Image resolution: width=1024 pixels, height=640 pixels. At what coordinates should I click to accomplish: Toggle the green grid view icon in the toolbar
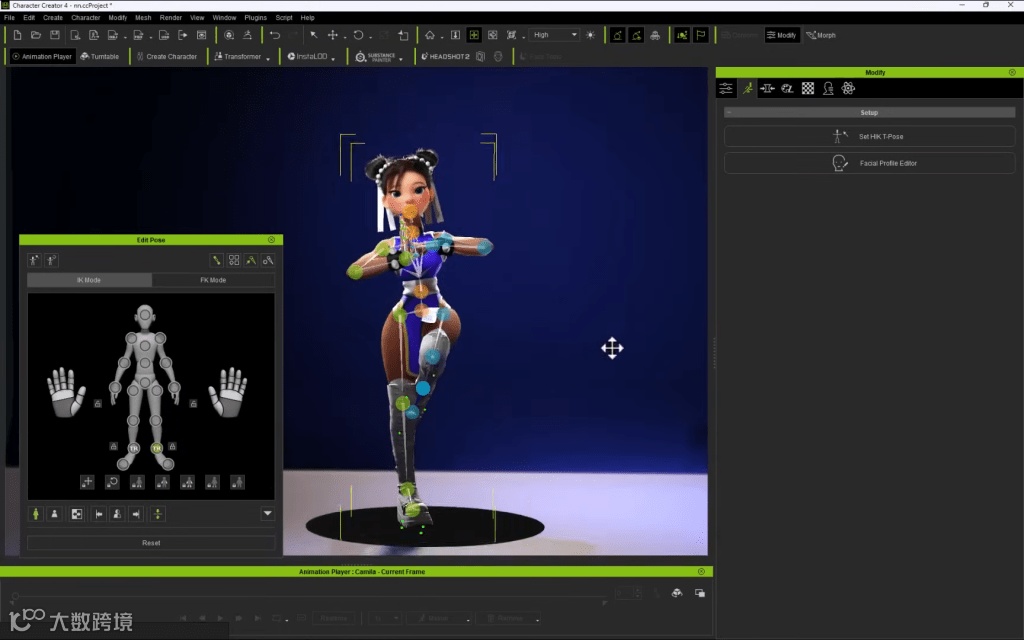(x=474, y=35)
